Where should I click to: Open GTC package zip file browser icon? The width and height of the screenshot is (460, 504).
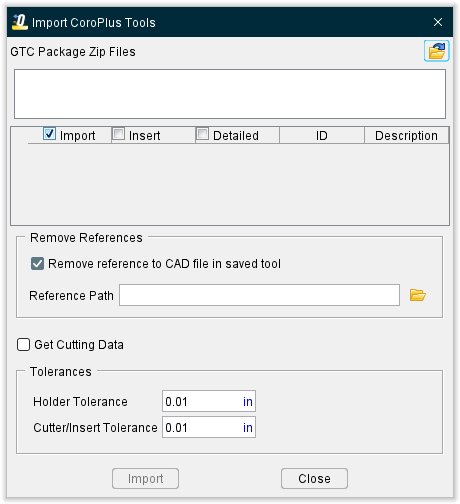pos(436,51)
